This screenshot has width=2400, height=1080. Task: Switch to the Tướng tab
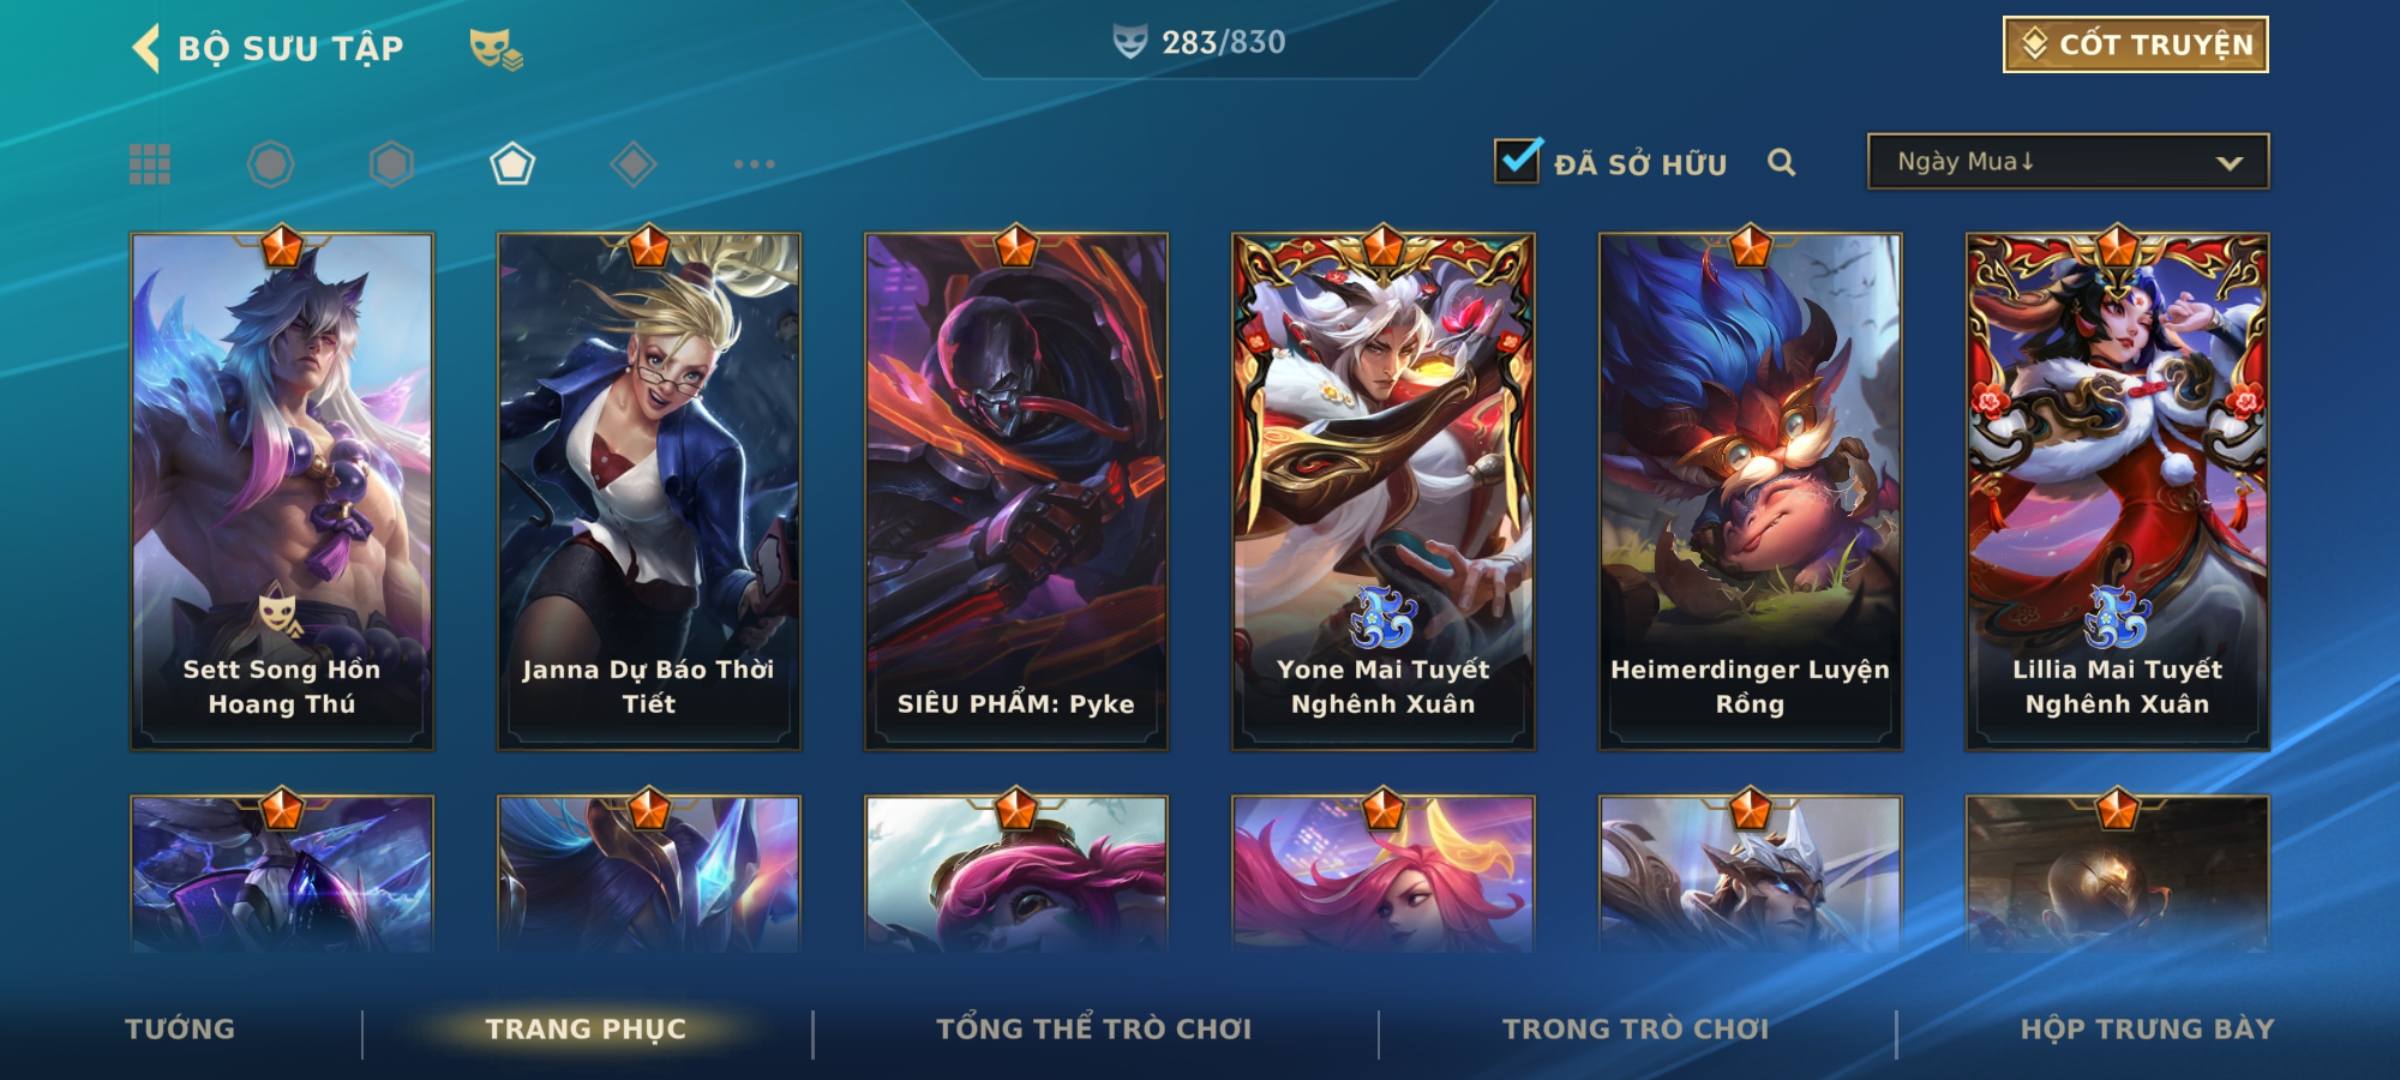pyautogui.click(x=180, y=1029)
